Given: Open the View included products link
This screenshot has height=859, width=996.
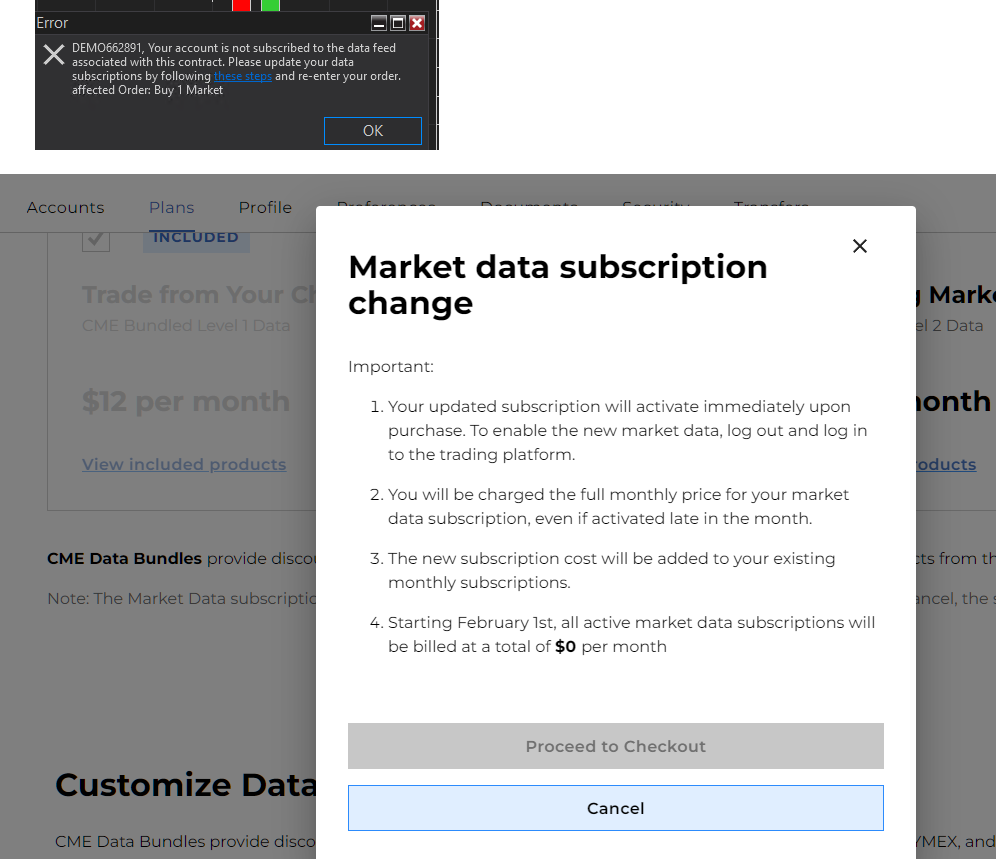Looking at the screenshot, I should point(184,464).
